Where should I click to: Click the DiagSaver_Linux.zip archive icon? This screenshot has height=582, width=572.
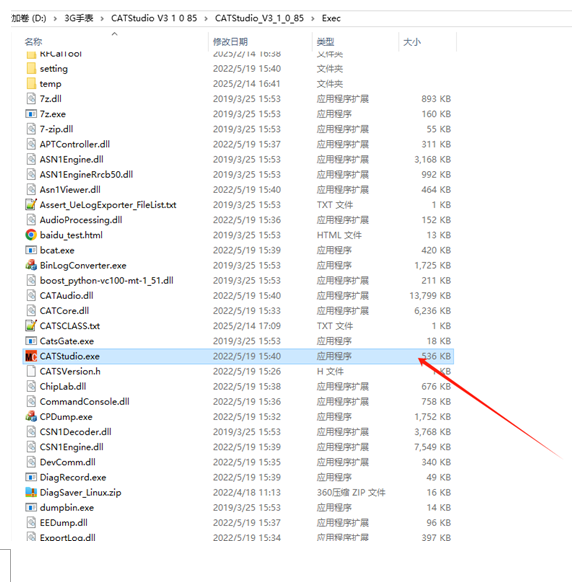[x=31, y=493]
